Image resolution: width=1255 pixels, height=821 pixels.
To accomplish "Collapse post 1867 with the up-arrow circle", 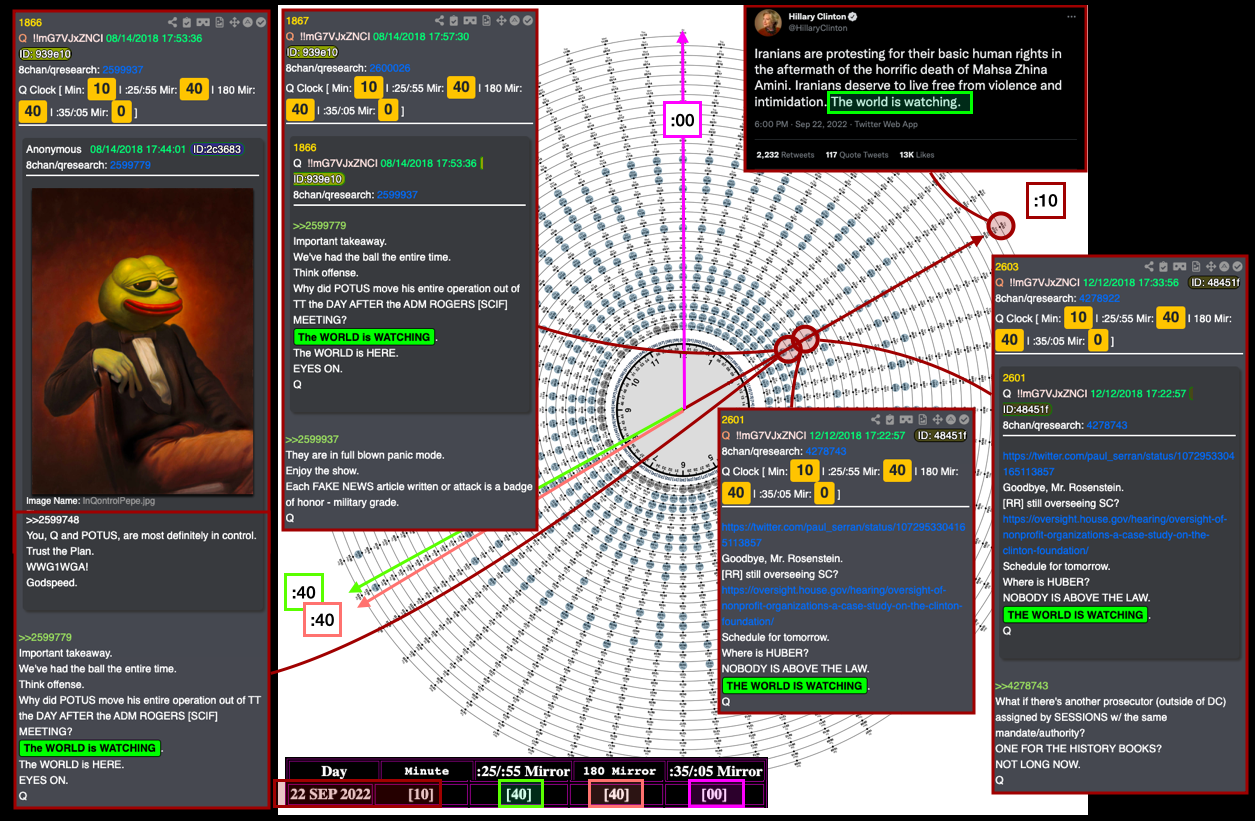I will 515,20.
